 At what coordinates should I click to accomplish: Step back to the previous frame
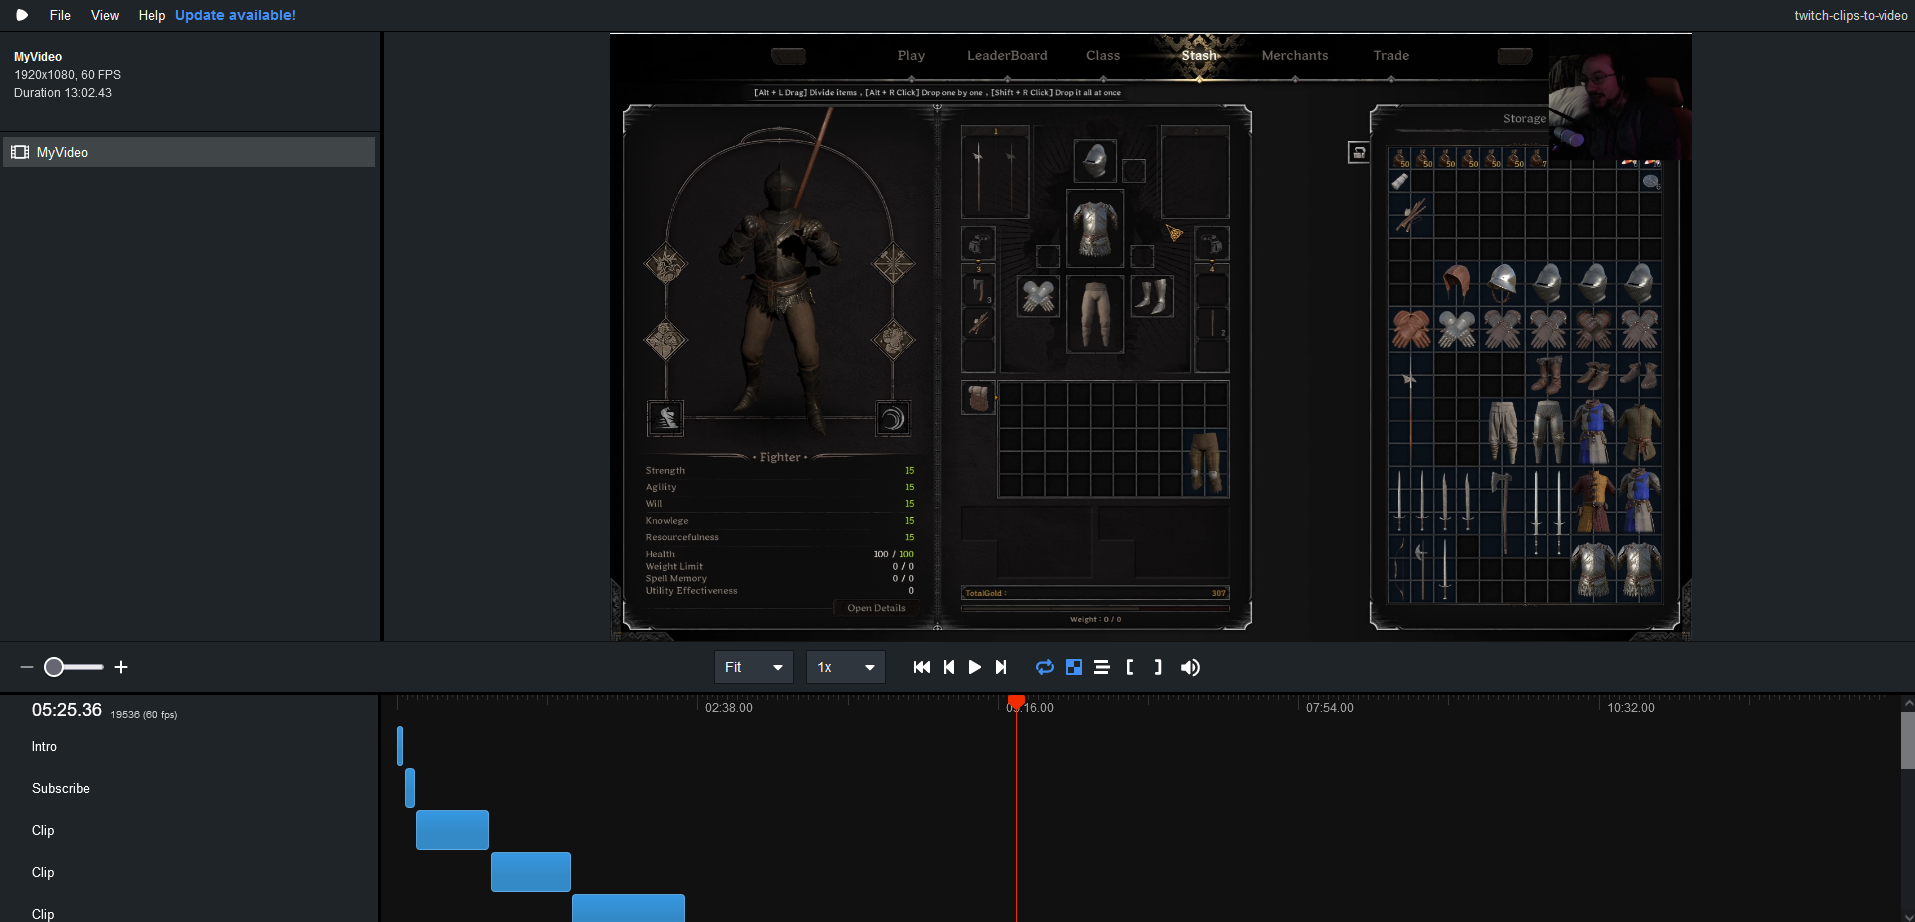[x=948, y=667]
